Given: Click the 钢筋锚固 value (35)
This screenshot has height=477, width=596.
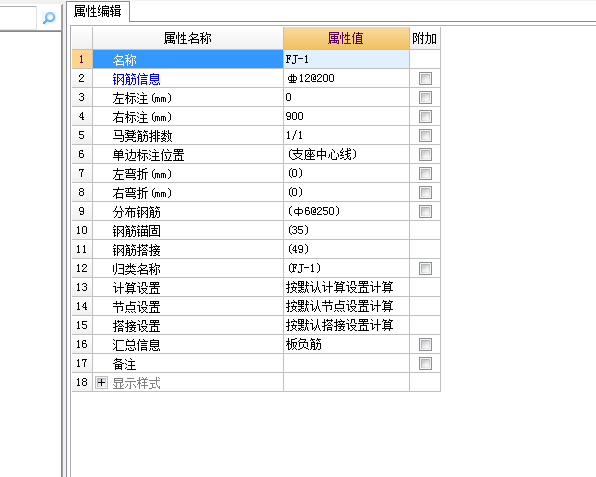Looking at the screenshot, I should coord(298,230).
